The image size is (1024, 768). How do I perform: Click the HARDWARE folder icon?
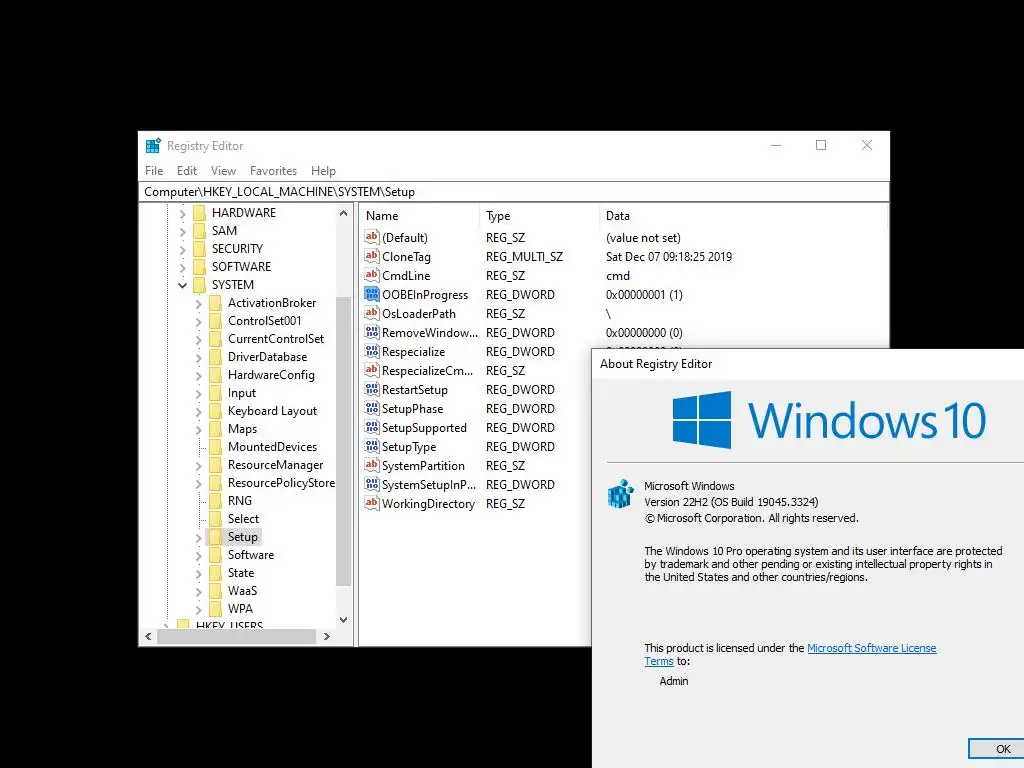click(x=200, y=213)
